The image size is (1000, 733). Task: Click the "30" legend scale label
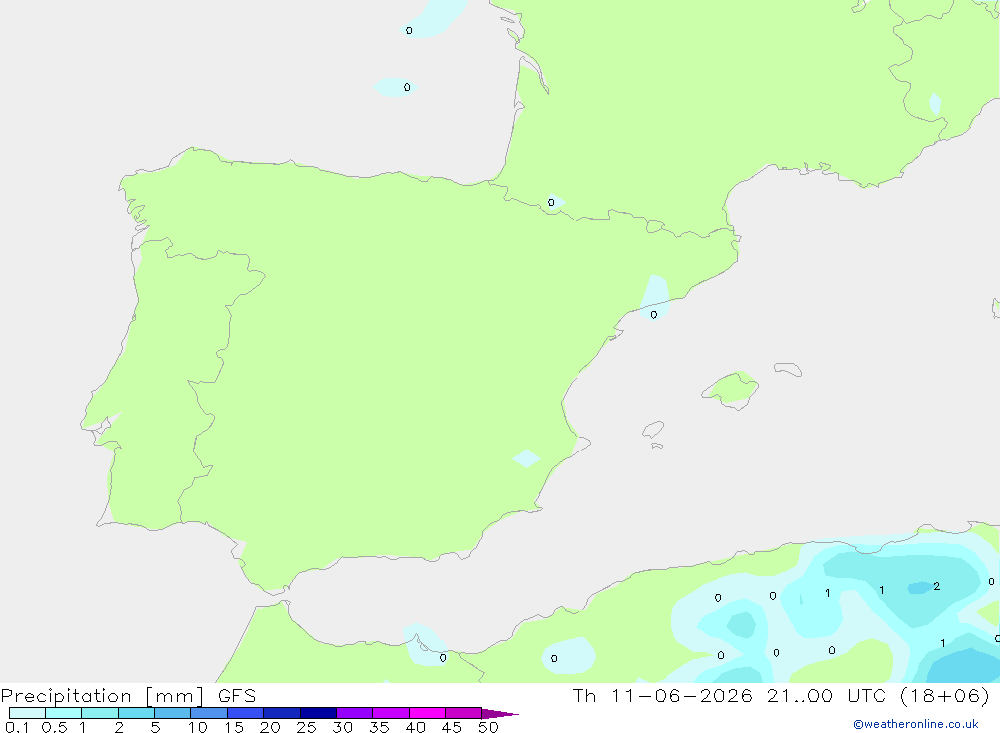(343, 727)
